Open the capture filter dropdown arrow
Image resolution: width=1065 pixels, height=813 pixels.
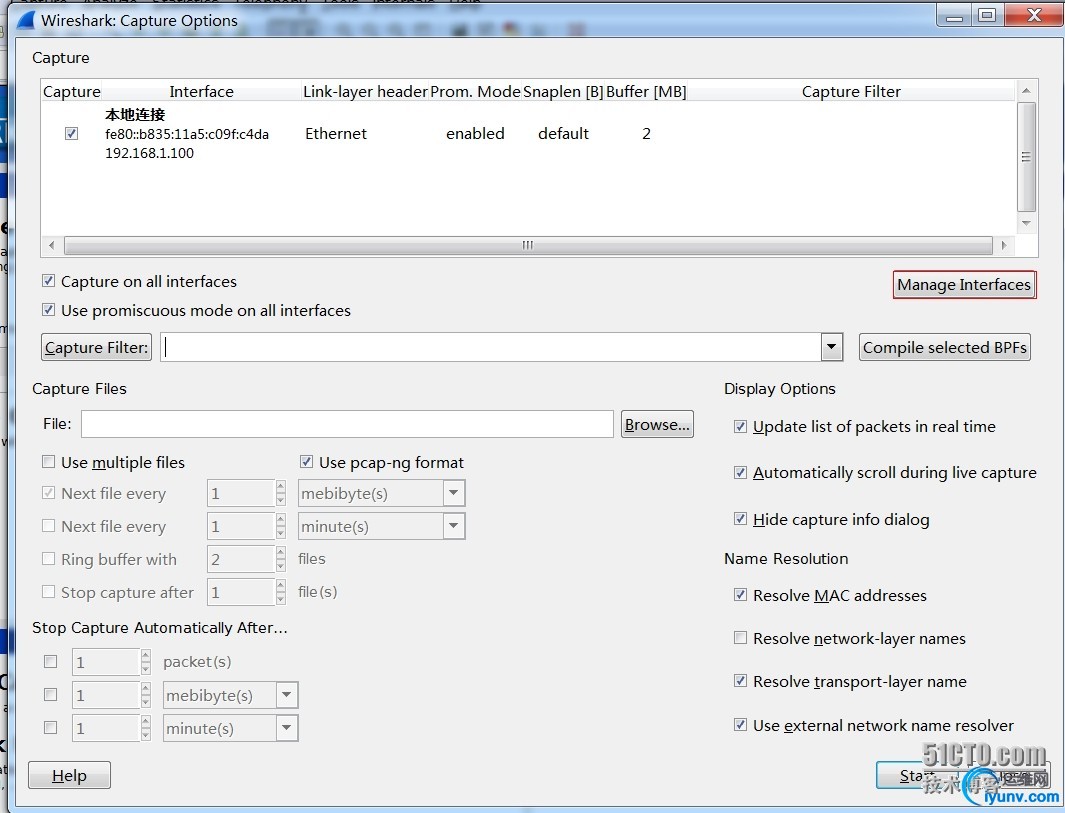pyautogui.click(x=831, y=347)
